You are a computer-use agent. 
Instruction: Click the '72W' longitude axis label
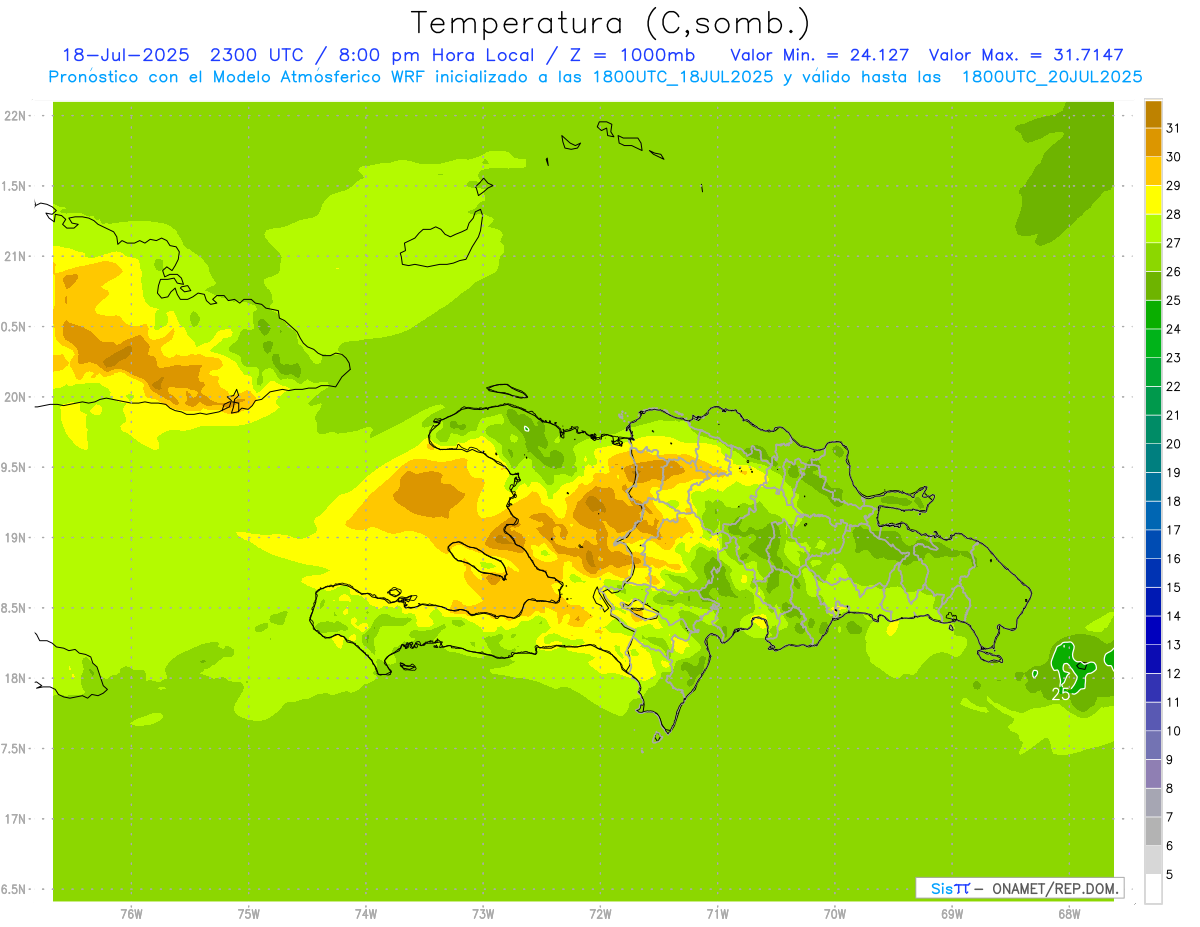600,914
